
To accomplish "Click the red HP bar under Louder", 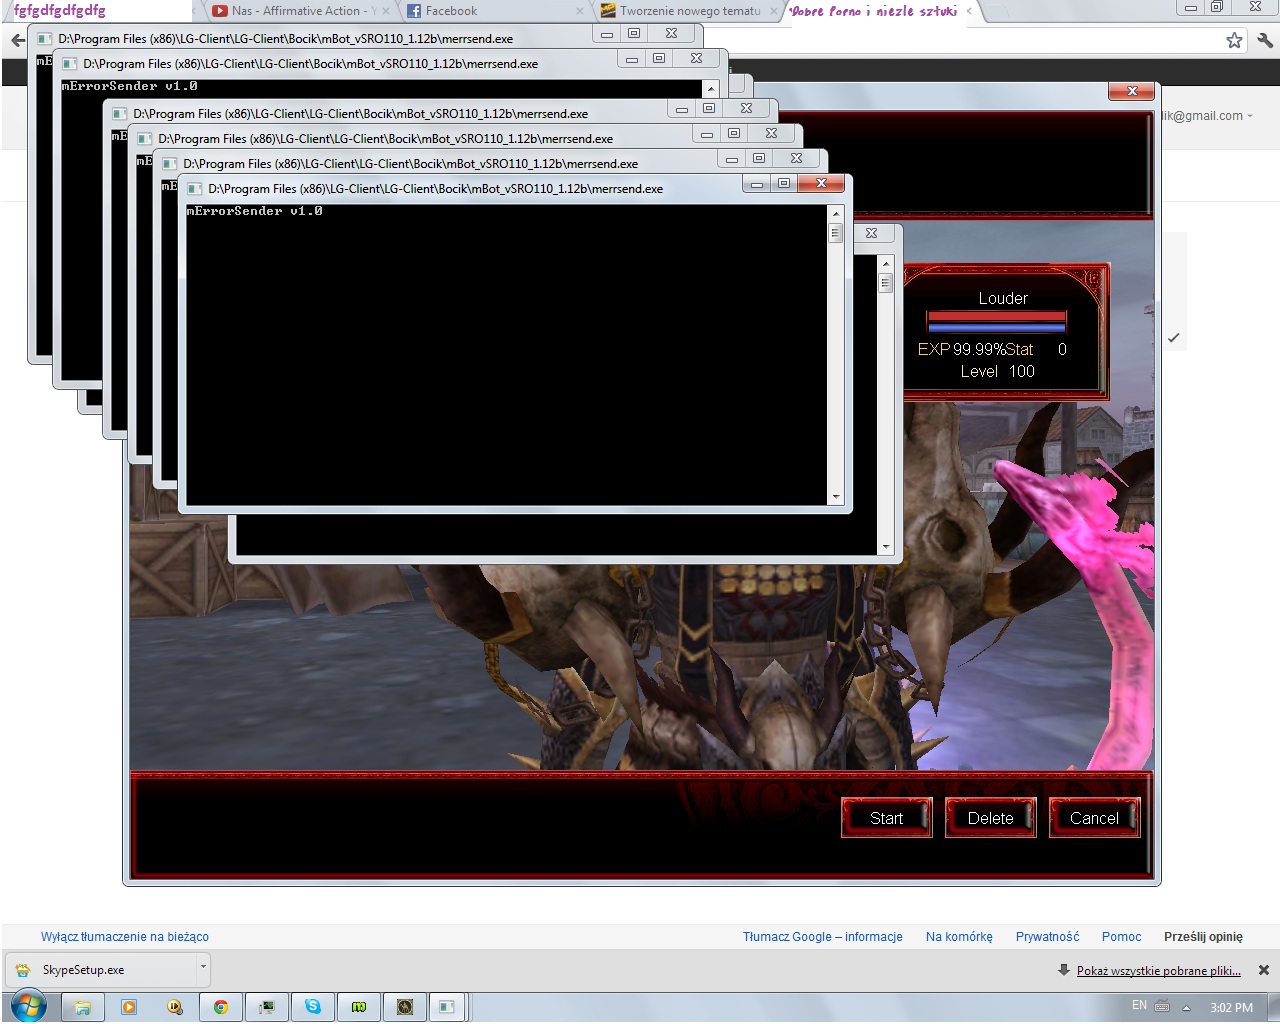I will coord(997,317).
